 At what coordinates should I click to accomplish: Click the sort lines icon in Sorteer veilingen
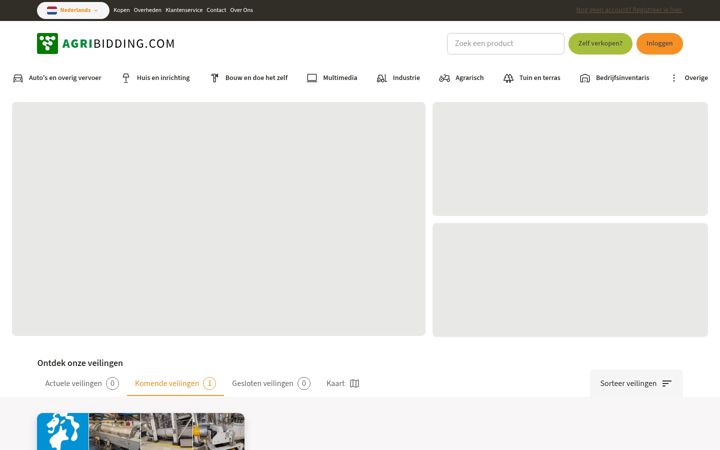pyautogui.click(x=667, y=383)
